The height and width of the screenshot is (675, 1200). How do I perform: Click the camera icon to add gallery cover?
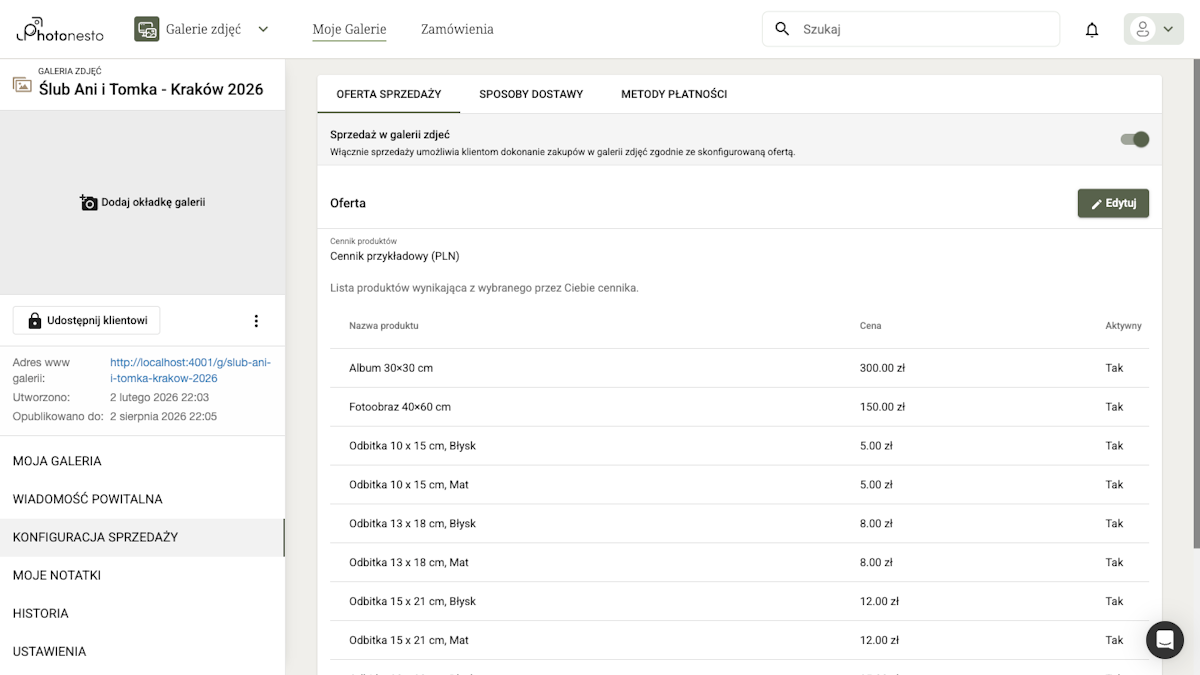(x=89, y=203)
